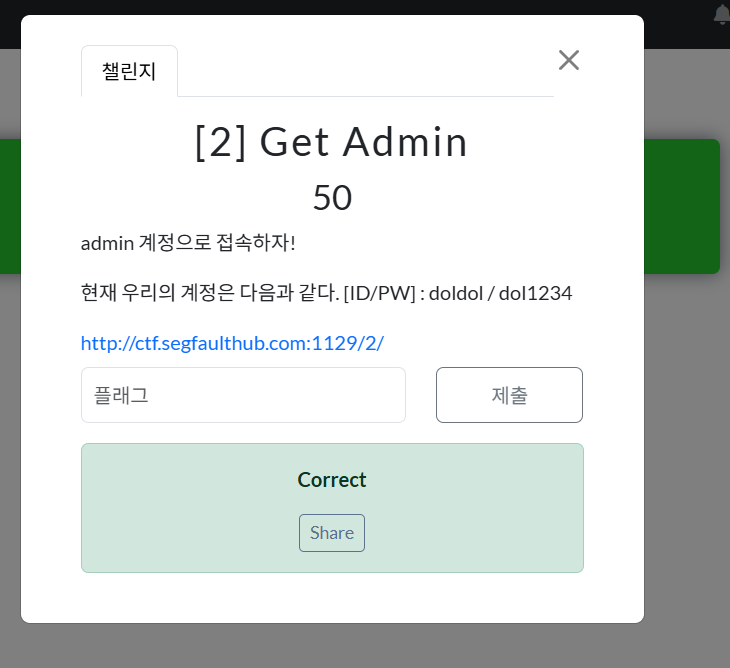Click the doldol username text
This screenshot has width=730, height=668.
[456, 293]
